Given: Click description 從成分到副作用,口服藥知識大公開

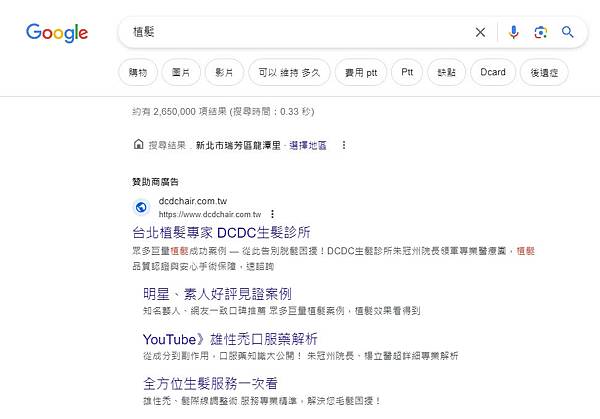Looking at the screenshot, I should point(300,356).
